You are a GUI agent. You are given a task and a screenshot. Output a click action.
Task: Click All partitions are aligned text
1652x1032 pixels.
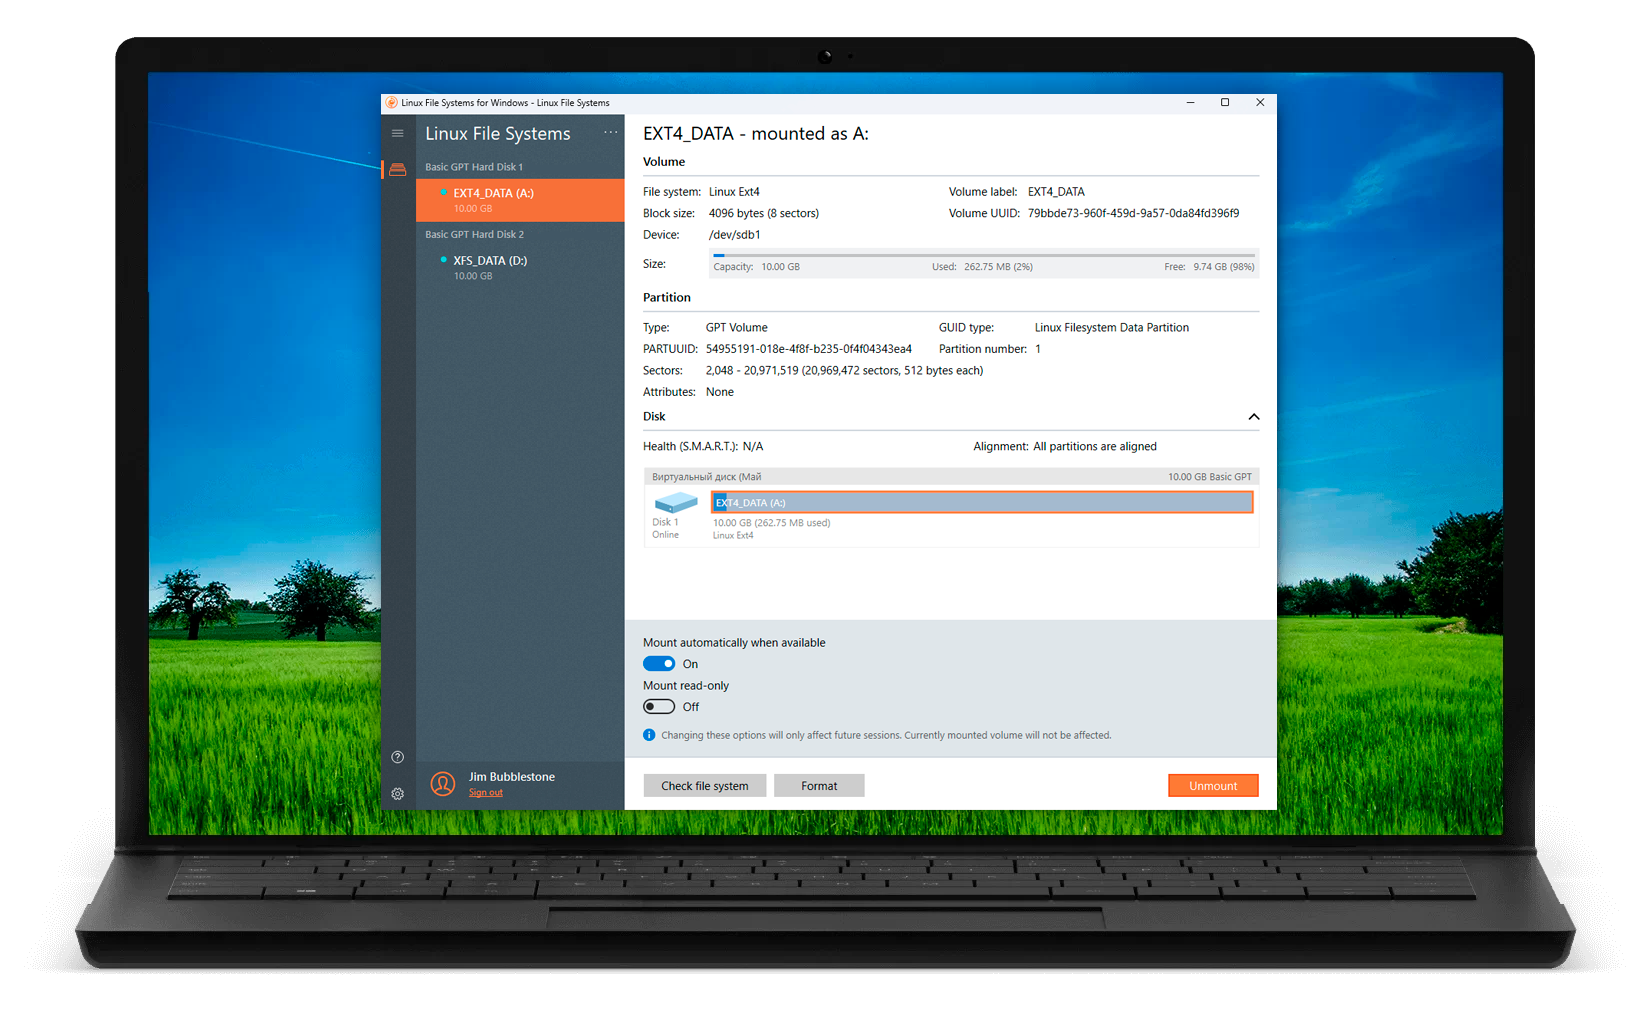pyautogui.click(x=1095, y=447)
